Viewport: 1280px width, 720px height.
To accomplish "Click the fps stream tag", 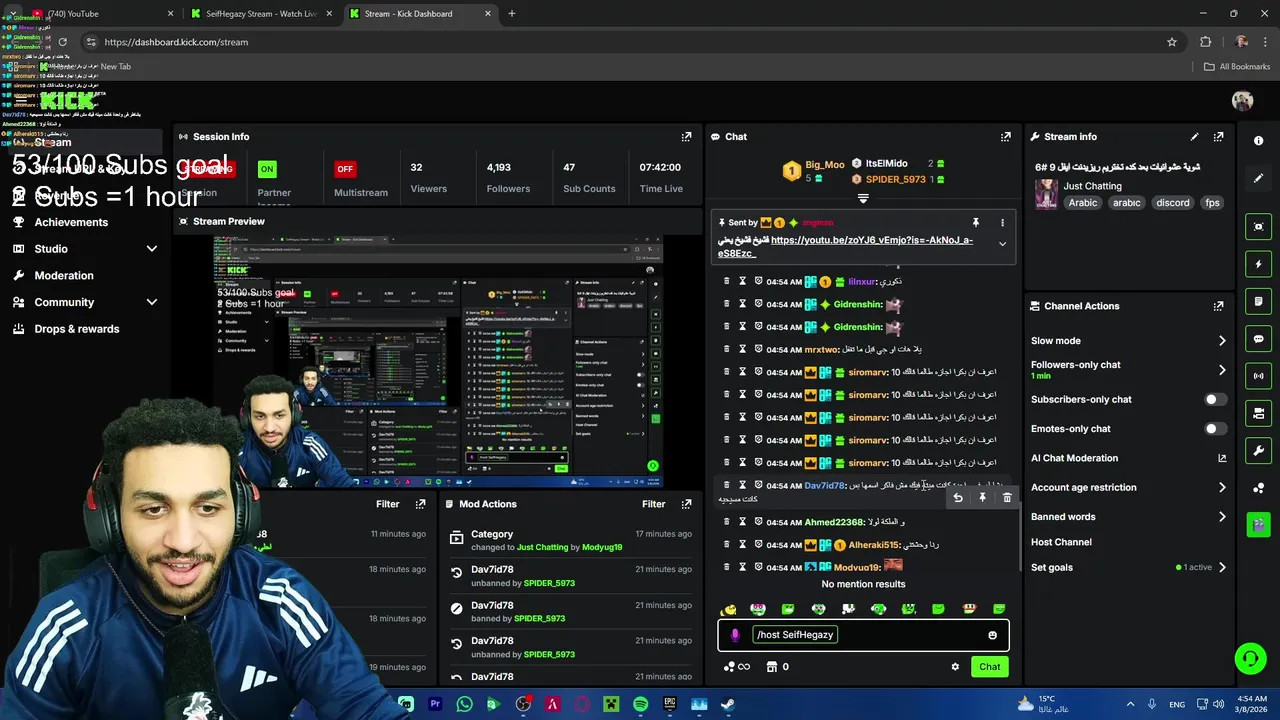I will tap(1212, 203).
